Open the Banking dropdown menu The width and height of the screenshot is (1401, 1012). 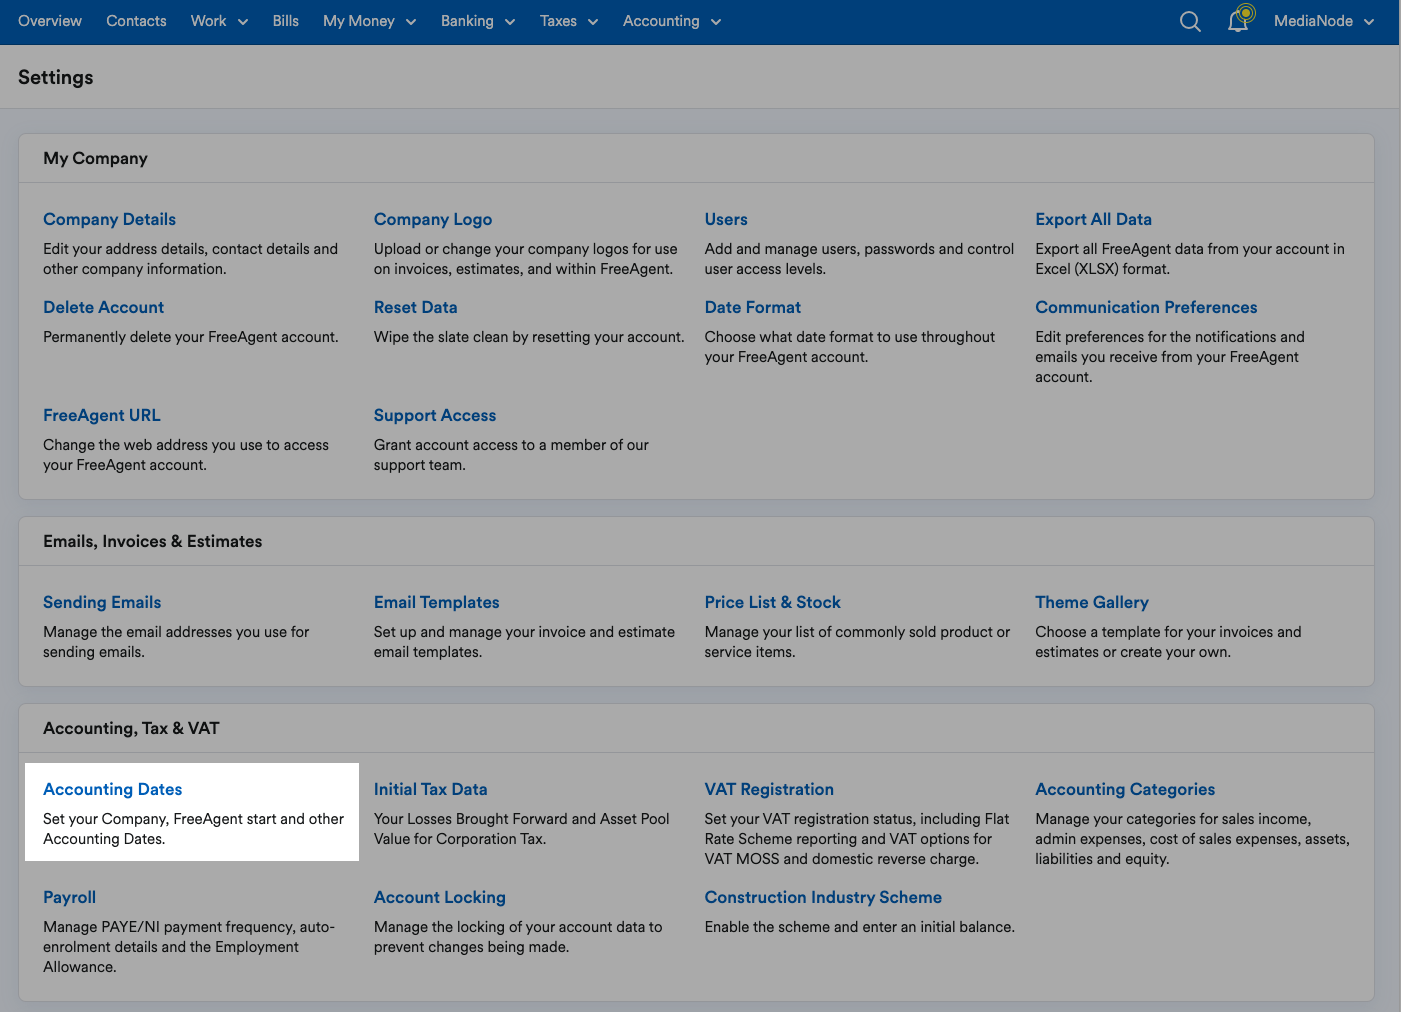pyautogui.click(x=477, y=21)
